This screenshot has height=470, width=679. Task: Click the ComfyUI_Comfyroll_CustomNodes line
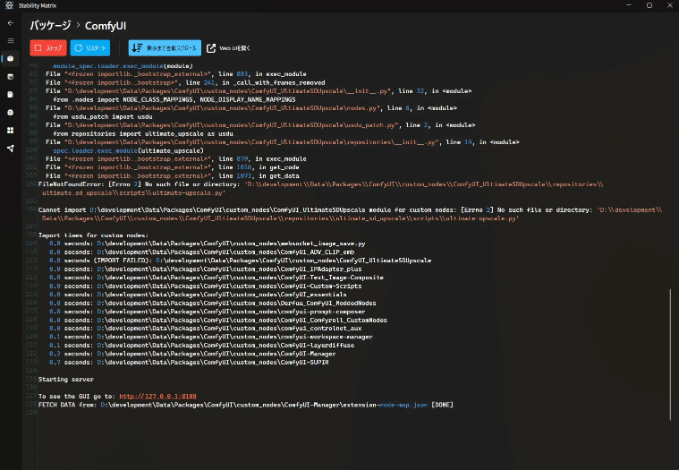(x=218, y=320)
